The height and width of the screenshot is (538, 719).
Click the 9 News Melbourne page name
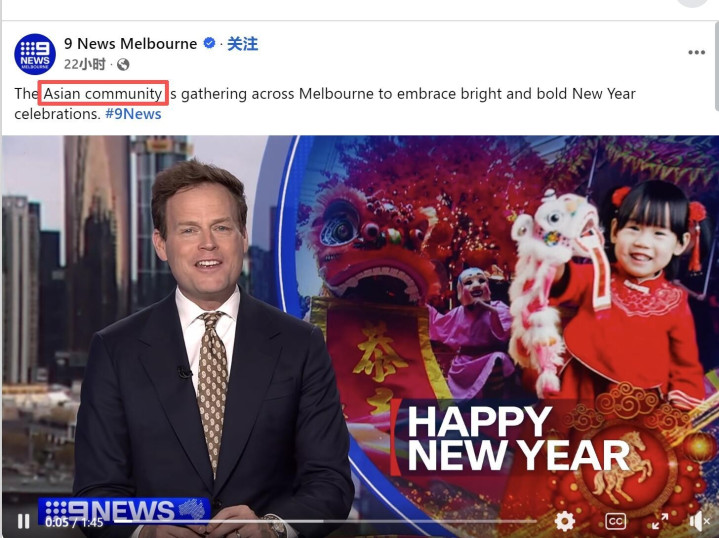[x=130, y=44]
